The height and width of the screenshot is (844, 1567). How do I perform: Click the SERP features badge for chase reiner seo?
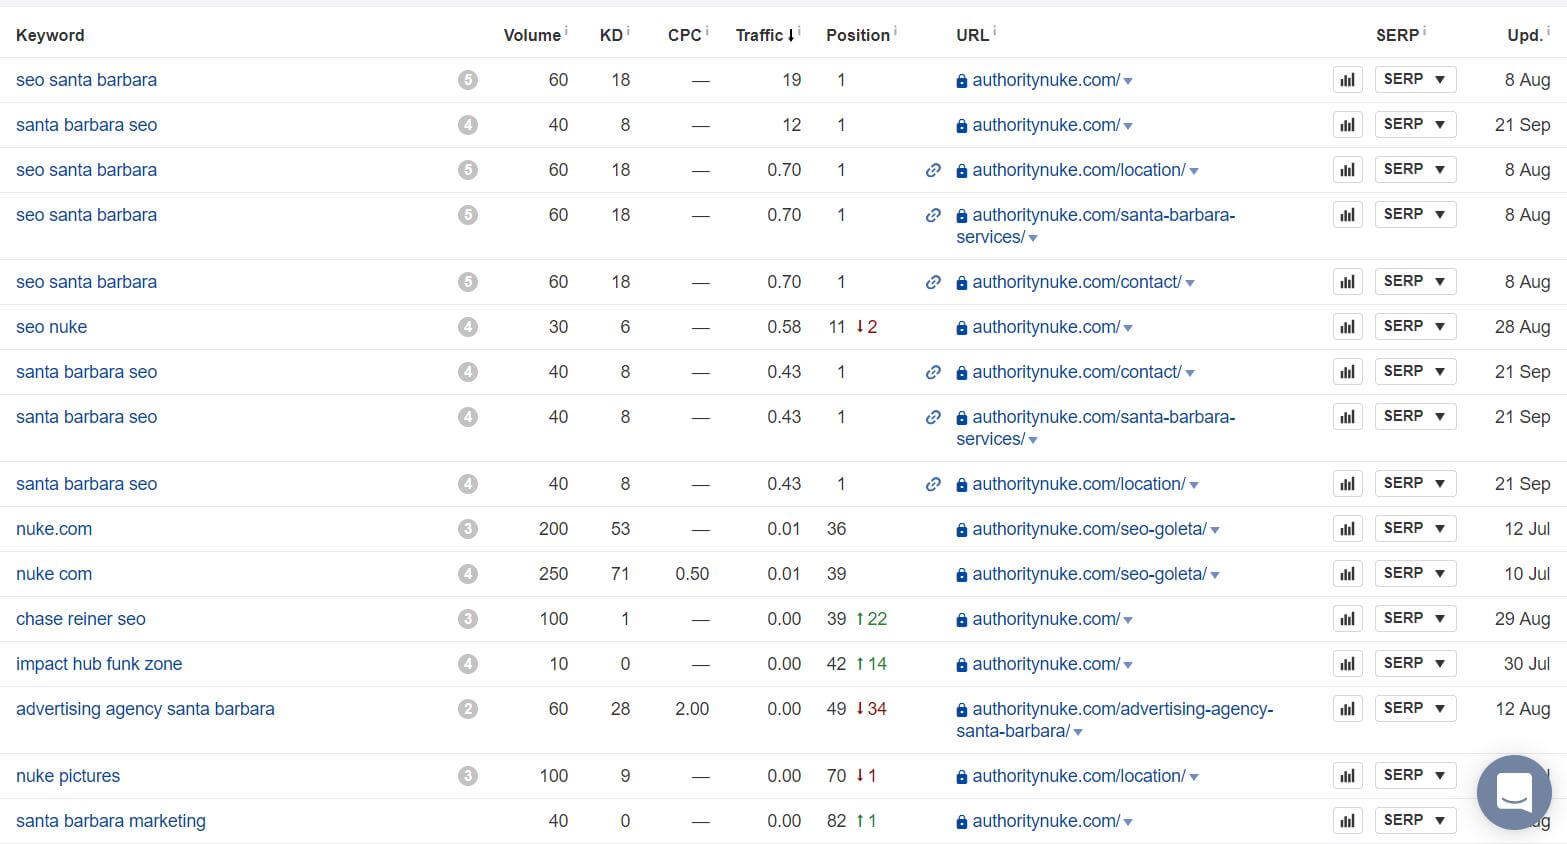pos(468,619)
